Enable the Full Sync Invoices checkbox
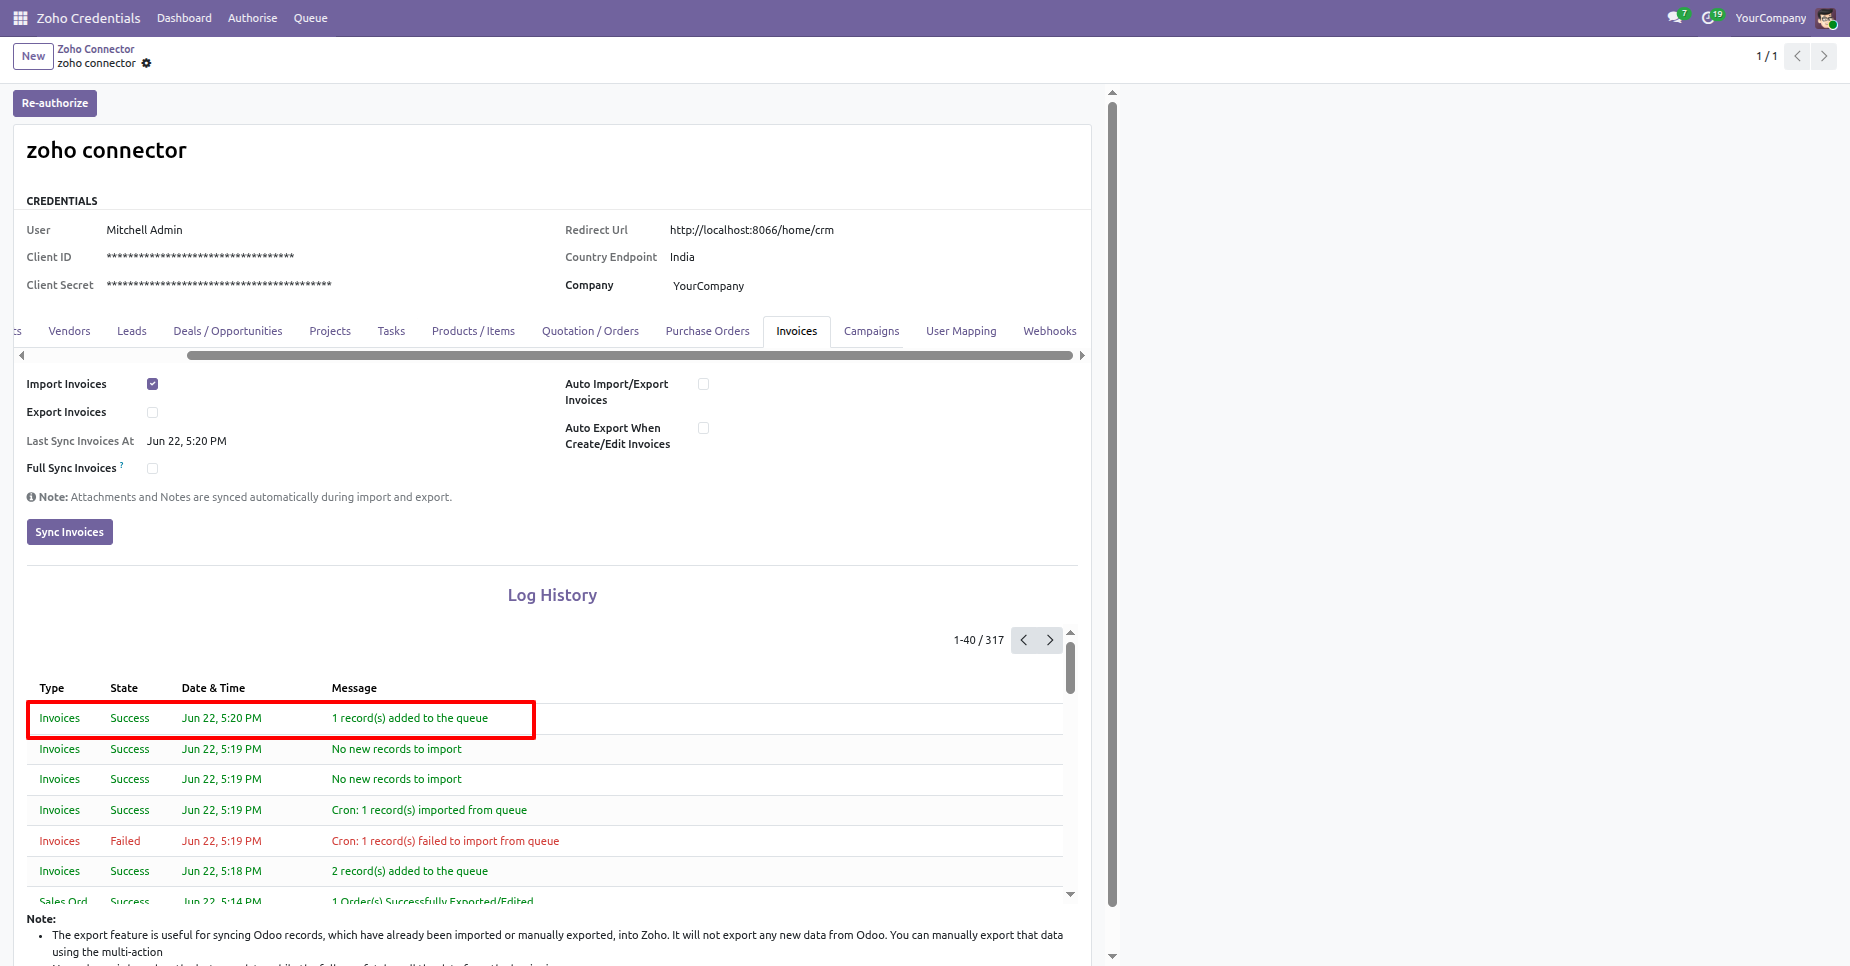The image size is (1850, 966). (152, 468)
